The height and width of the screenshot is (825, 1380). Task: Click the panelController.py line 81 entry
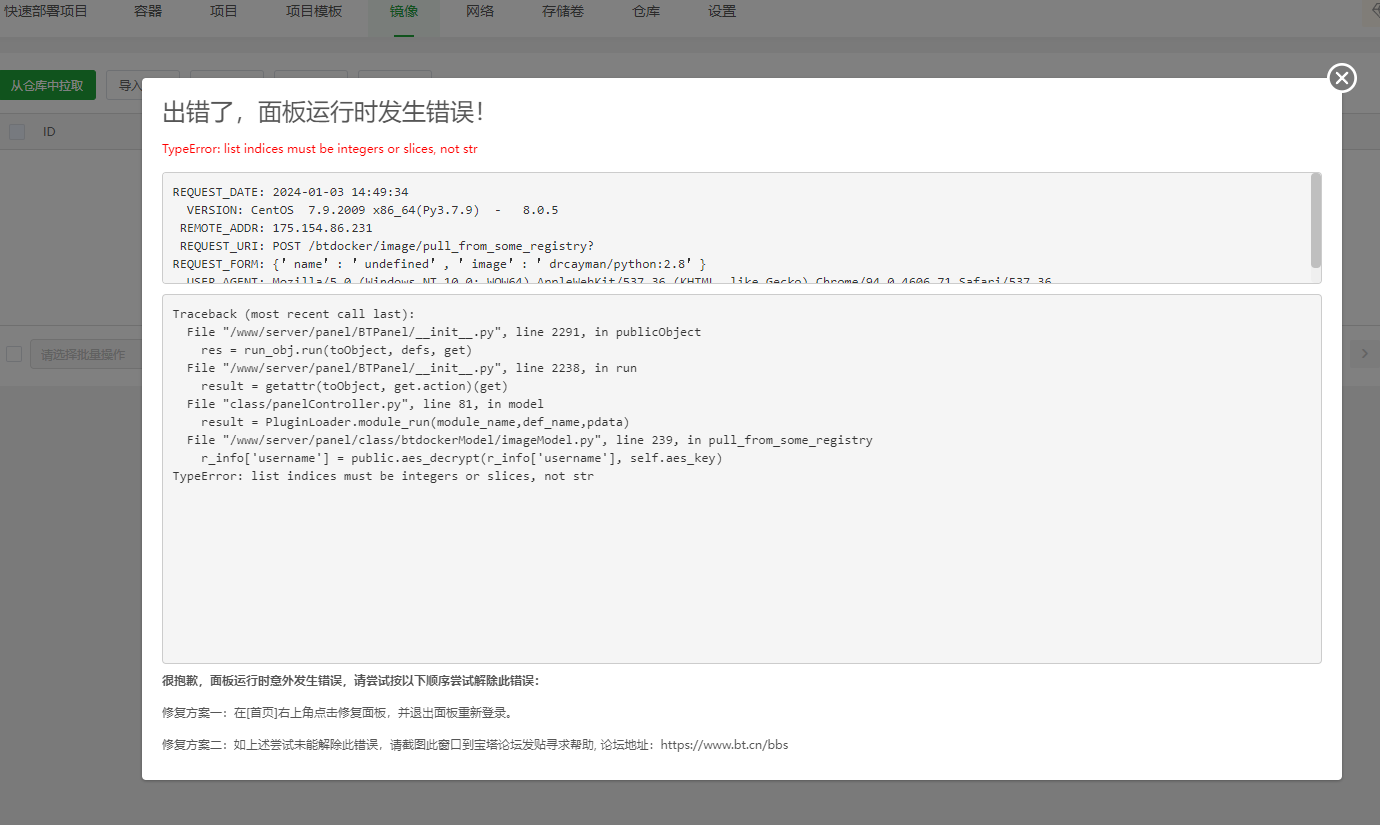[x=365, y=404]
